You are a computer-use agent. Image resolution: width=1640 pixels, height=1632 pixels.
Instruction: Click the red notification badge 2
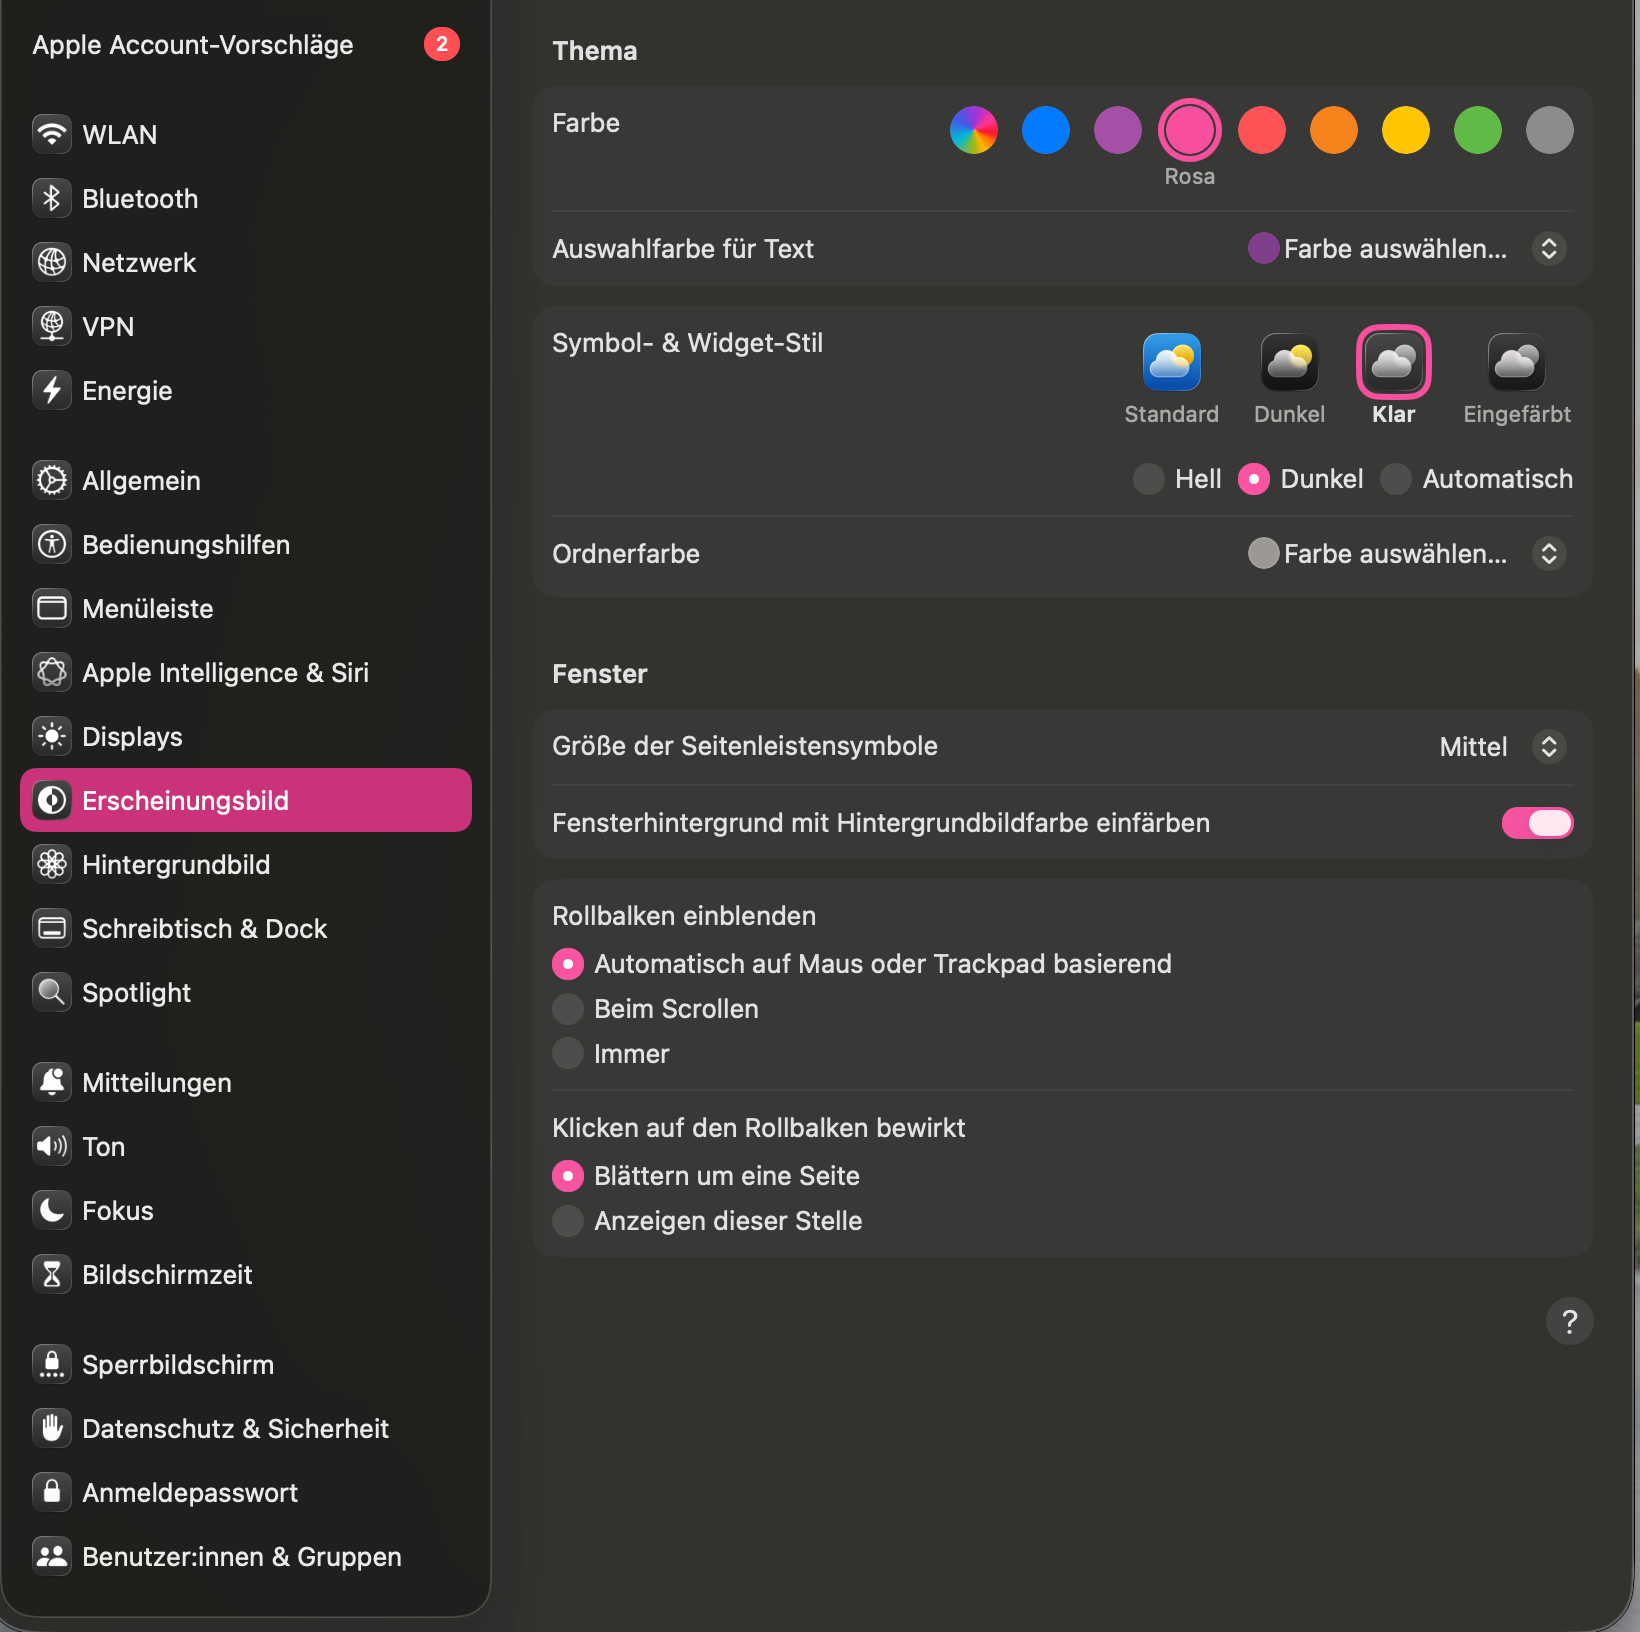pos(442,44)
